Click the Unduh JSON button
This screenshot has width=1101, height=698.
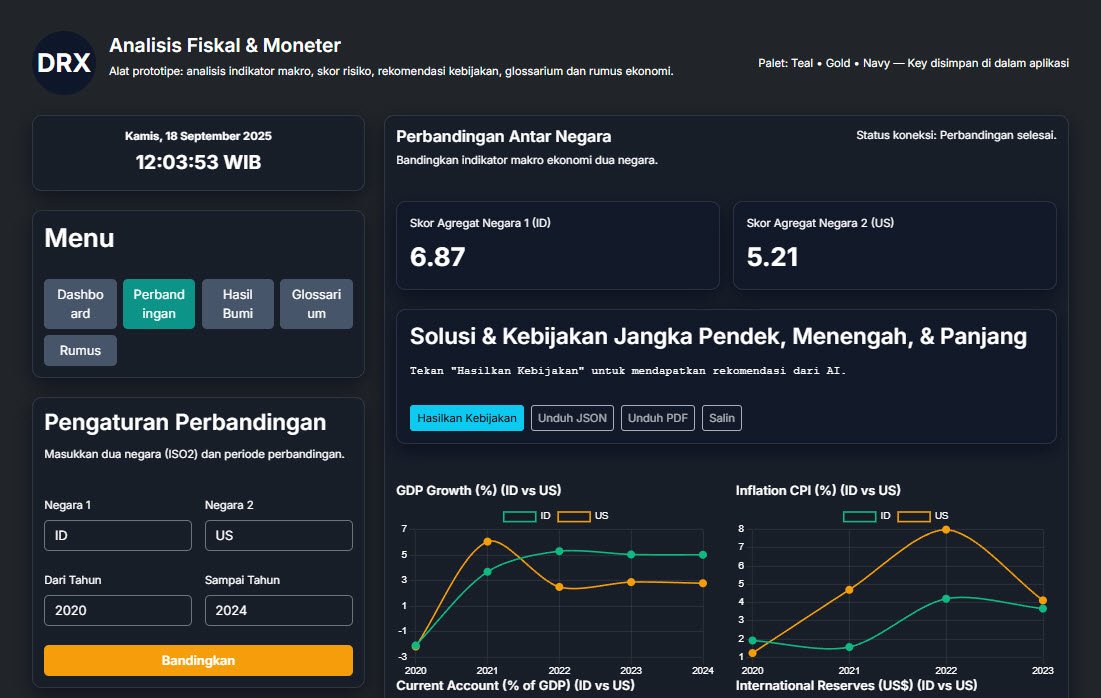click(572, 418)
